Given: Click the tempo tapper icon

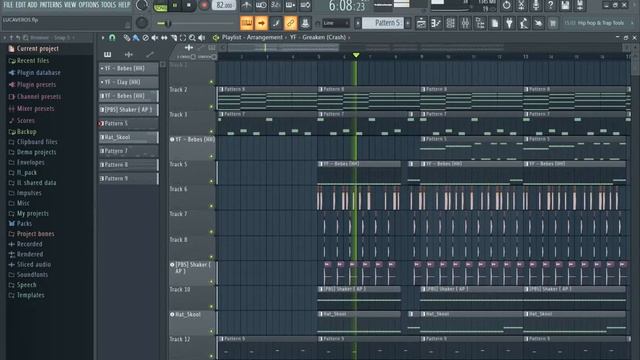Looking at the screenshot, I should pos(524,23).
